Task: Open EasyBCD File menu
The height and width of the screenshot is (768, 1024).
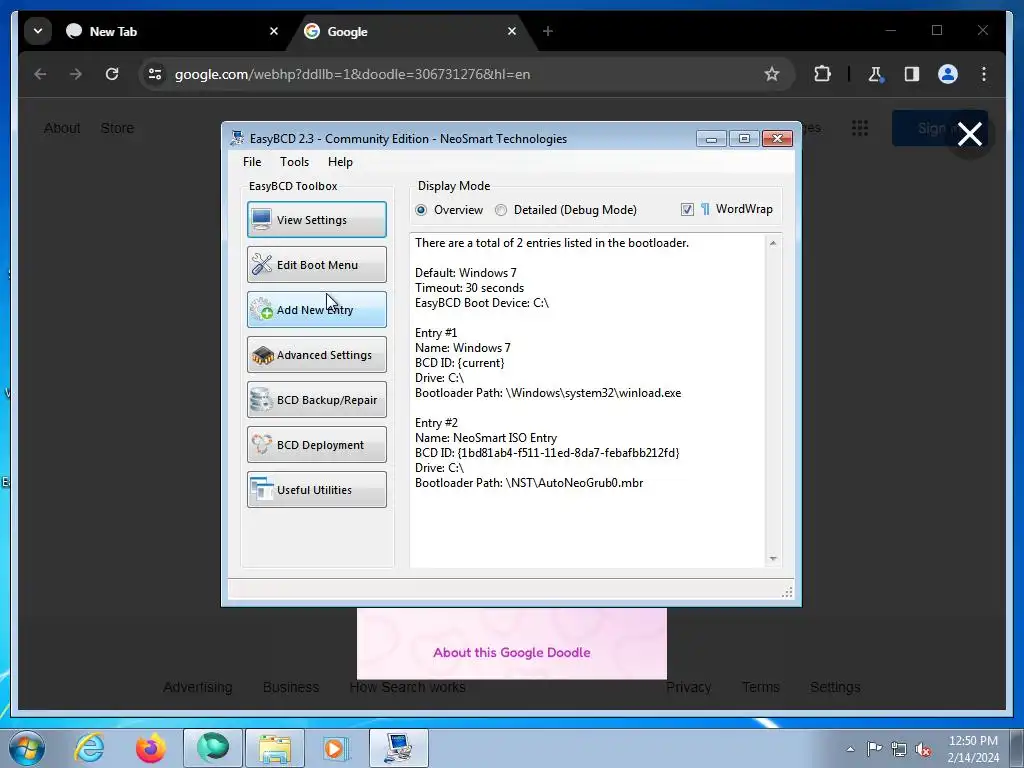Action: click(252, 162)
